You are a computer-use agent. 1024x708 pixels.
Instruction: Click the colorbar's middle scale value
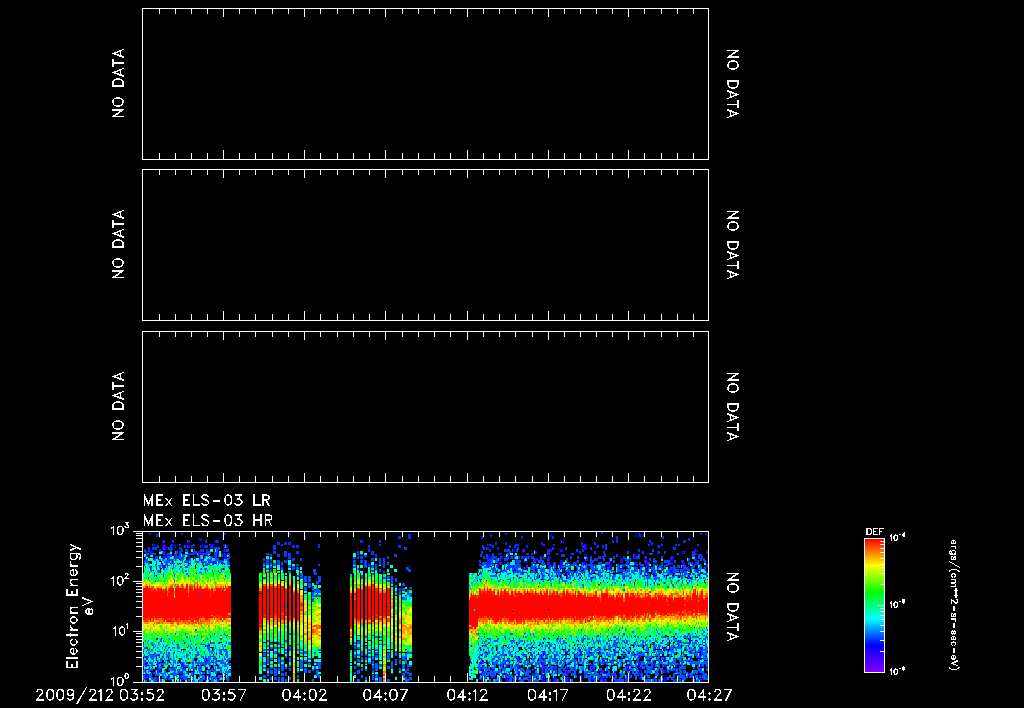[x=897, y=605]
